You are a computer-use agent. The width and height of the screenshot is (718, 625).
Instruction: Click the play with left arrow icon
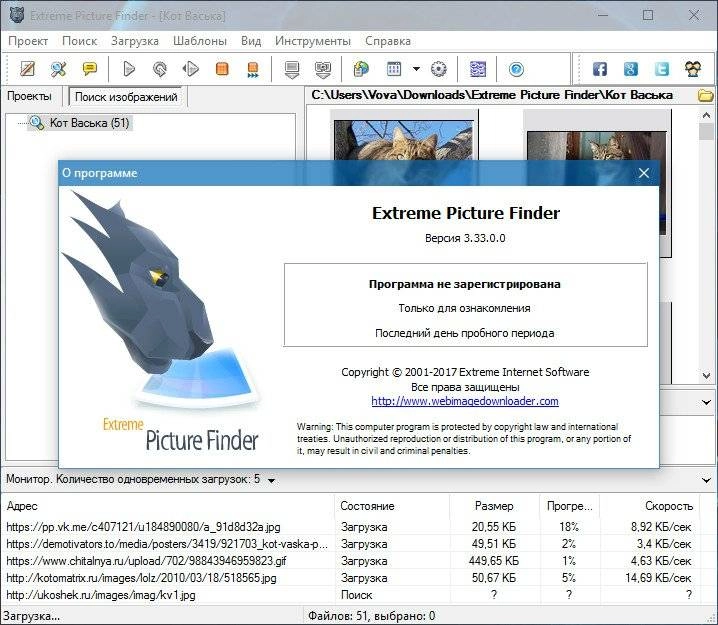coord(190,69)
